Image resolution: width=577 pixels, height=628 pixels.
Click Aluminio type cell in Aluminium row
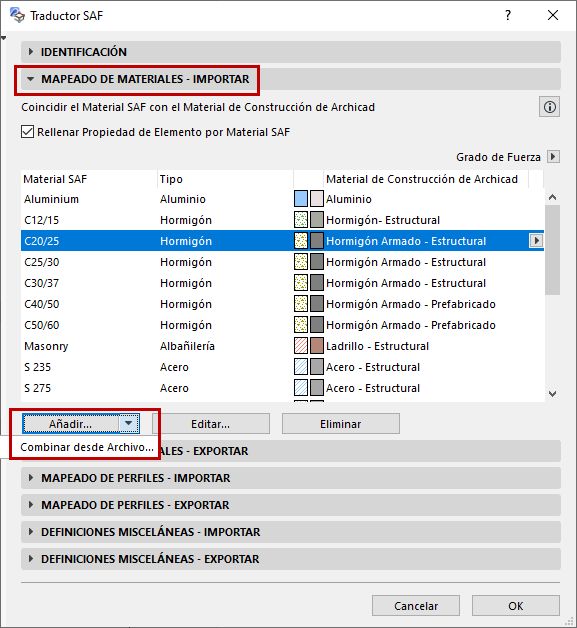pos(183,199)
